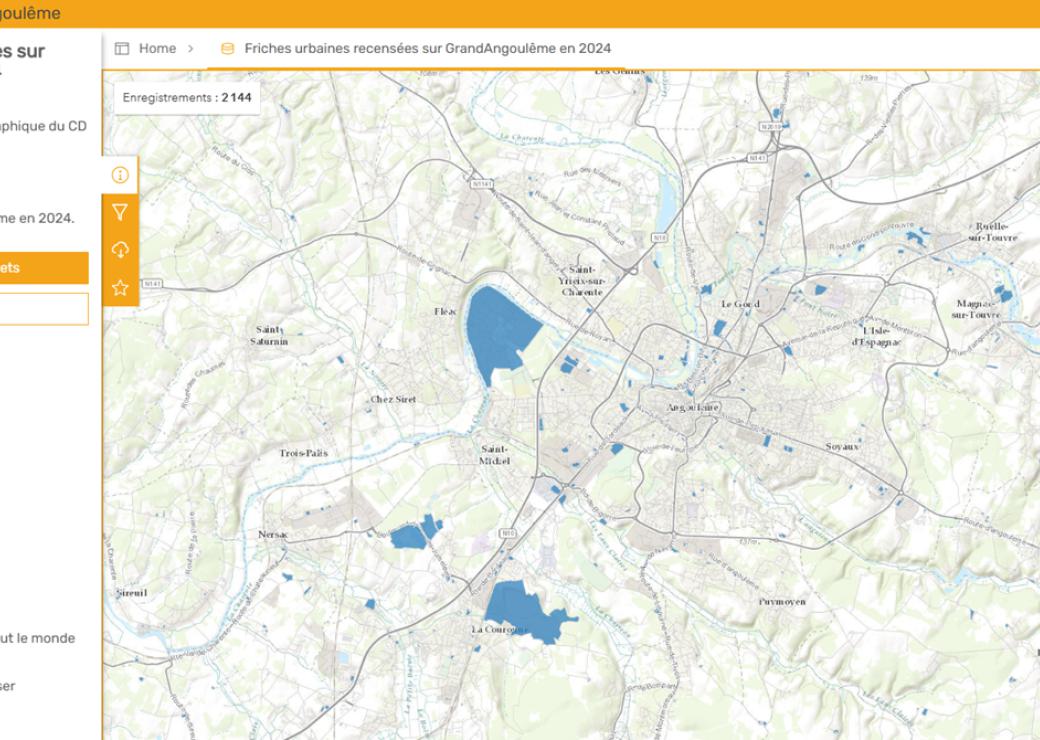Click the star favorite icon
The image size is (1040, 740).
pyautogui.click(x=120, y=288)
